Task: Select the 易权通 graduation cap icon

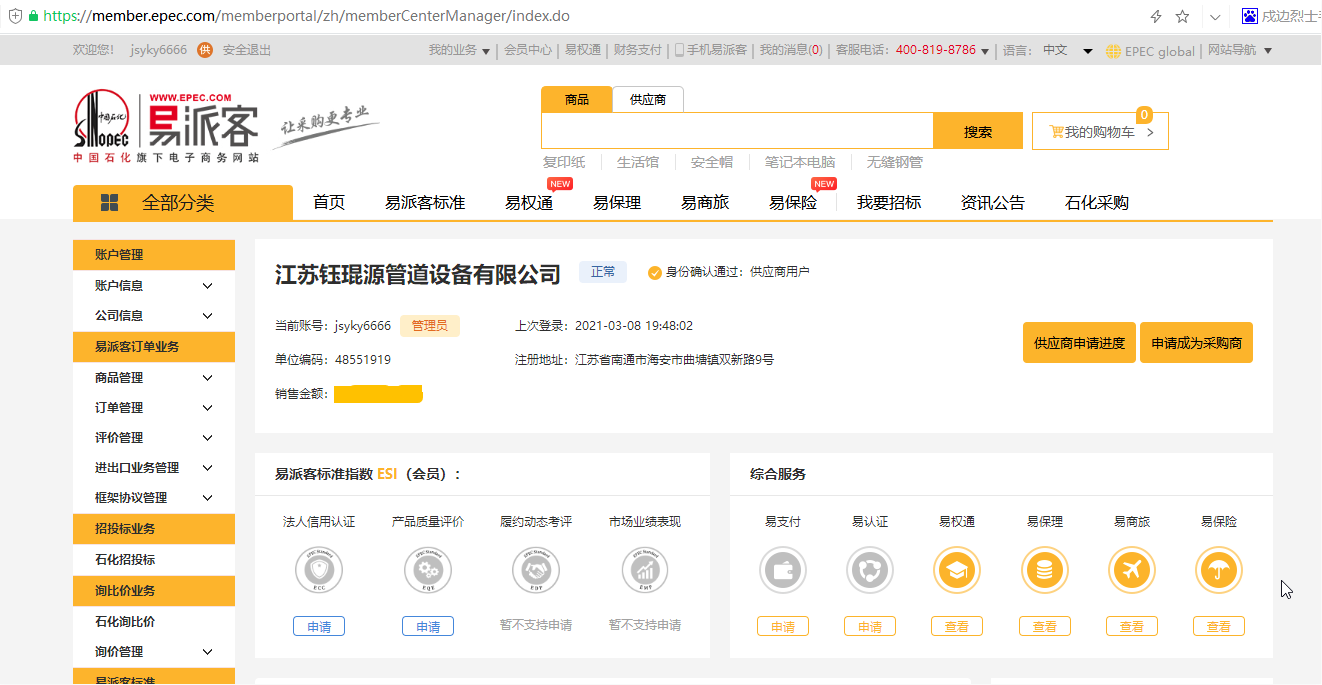Action: (957, 570)
